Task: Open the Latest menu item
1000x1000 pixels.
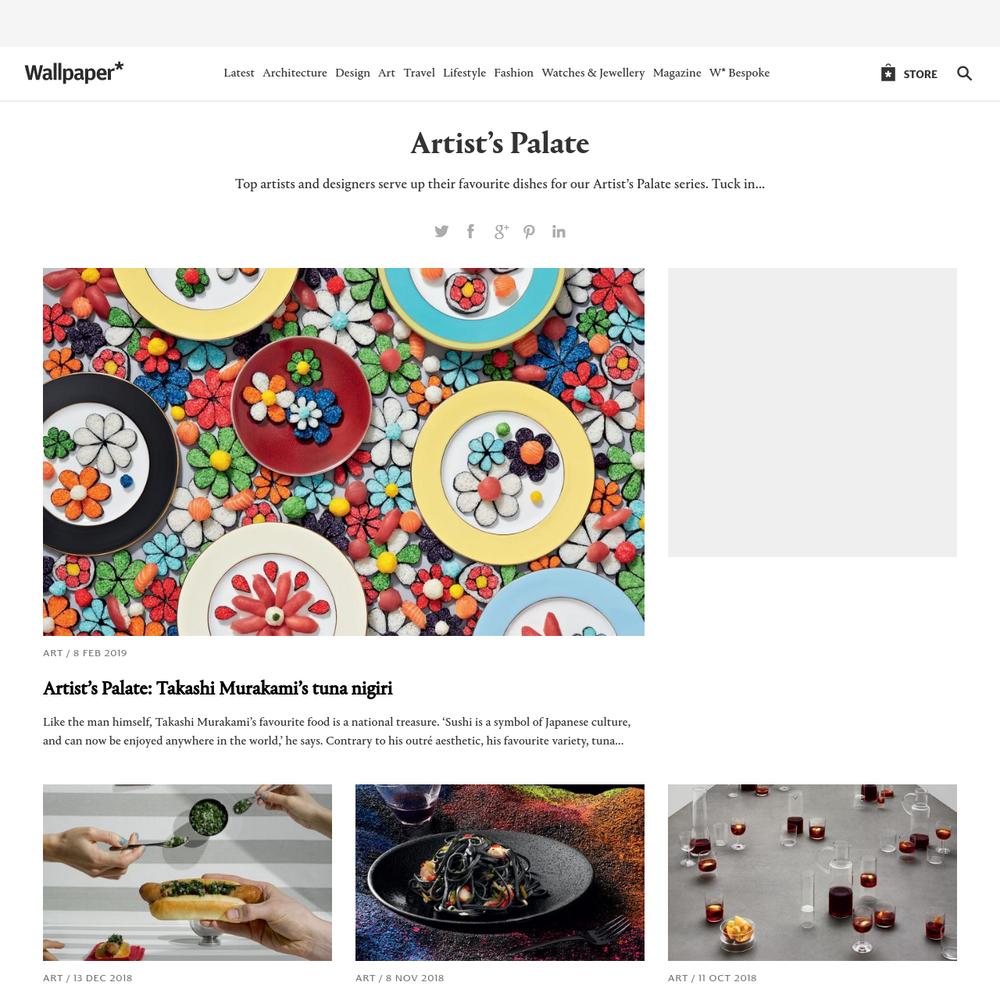Action: pos(239,73)
